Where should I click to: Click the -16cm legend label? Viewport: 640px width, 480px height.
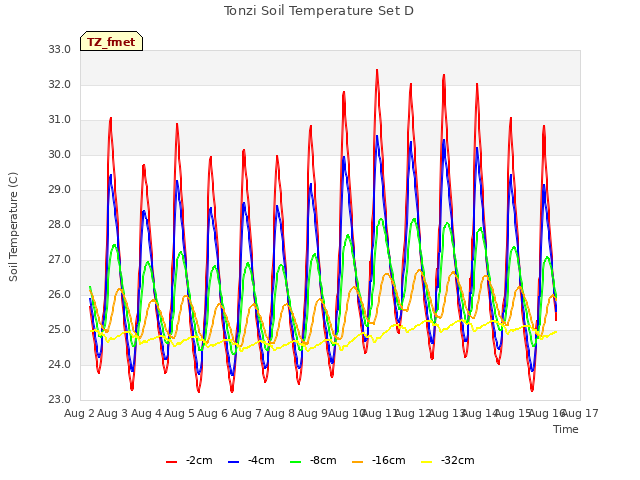point(389,460)
